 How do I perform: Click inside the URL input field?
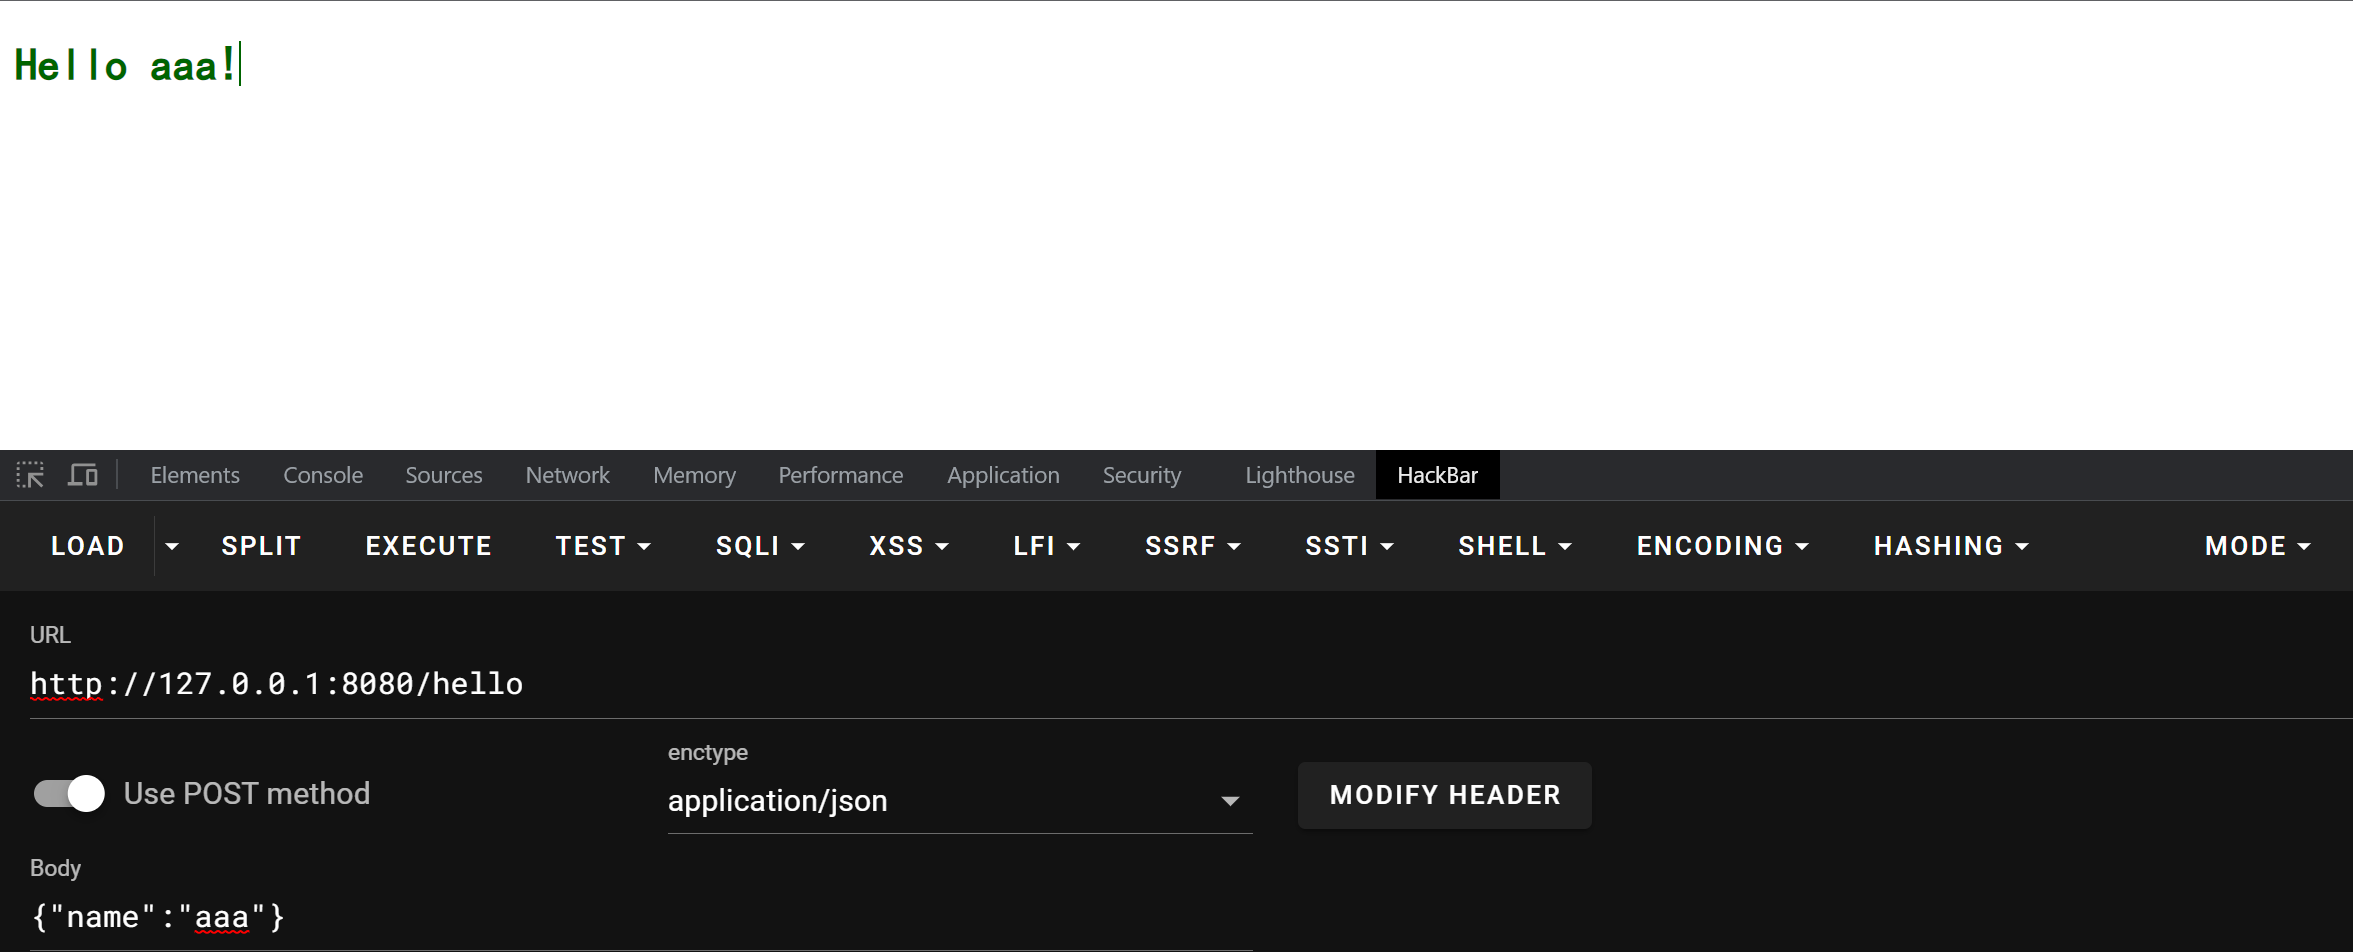(600, 683)
